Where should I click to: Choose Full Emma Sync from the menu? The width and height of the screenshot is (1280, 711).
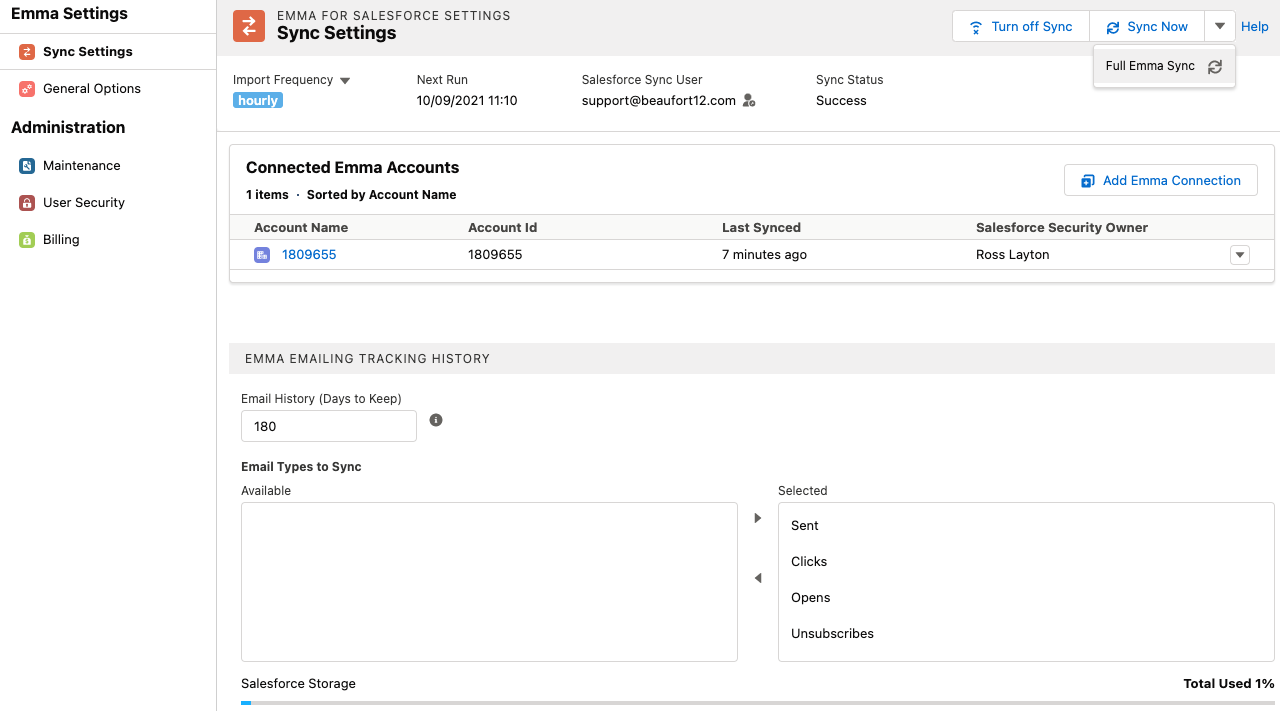coord(1164,66)
